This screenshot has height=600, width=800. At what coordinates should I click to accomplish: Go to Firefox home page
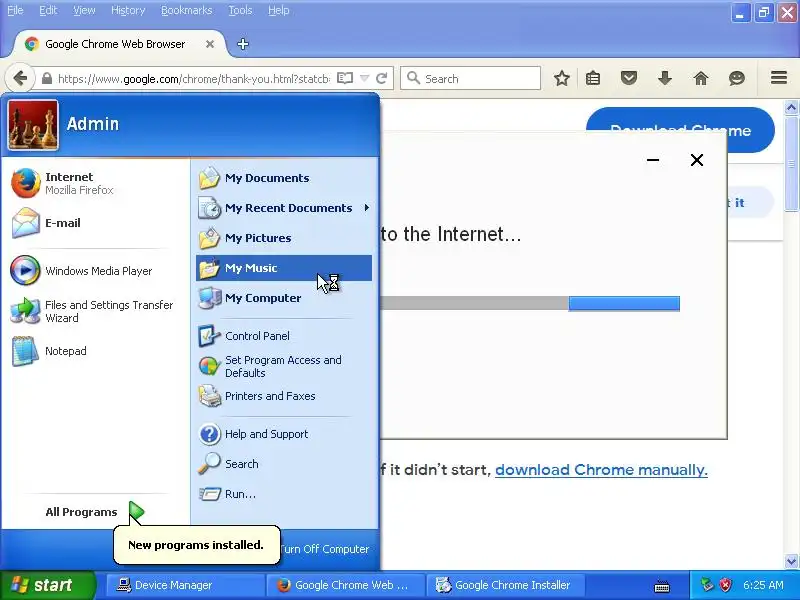[701, 78]
